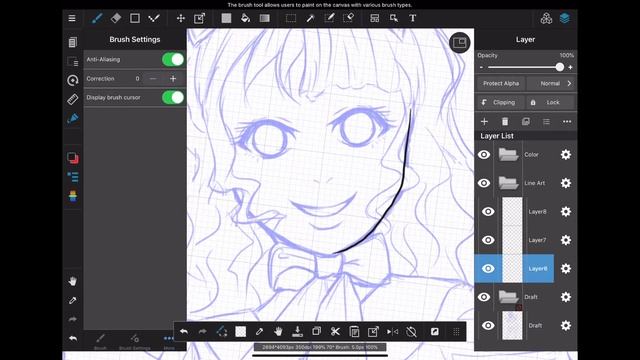
Task: Collapse the Draft folder
Action: tap(508, 297)
